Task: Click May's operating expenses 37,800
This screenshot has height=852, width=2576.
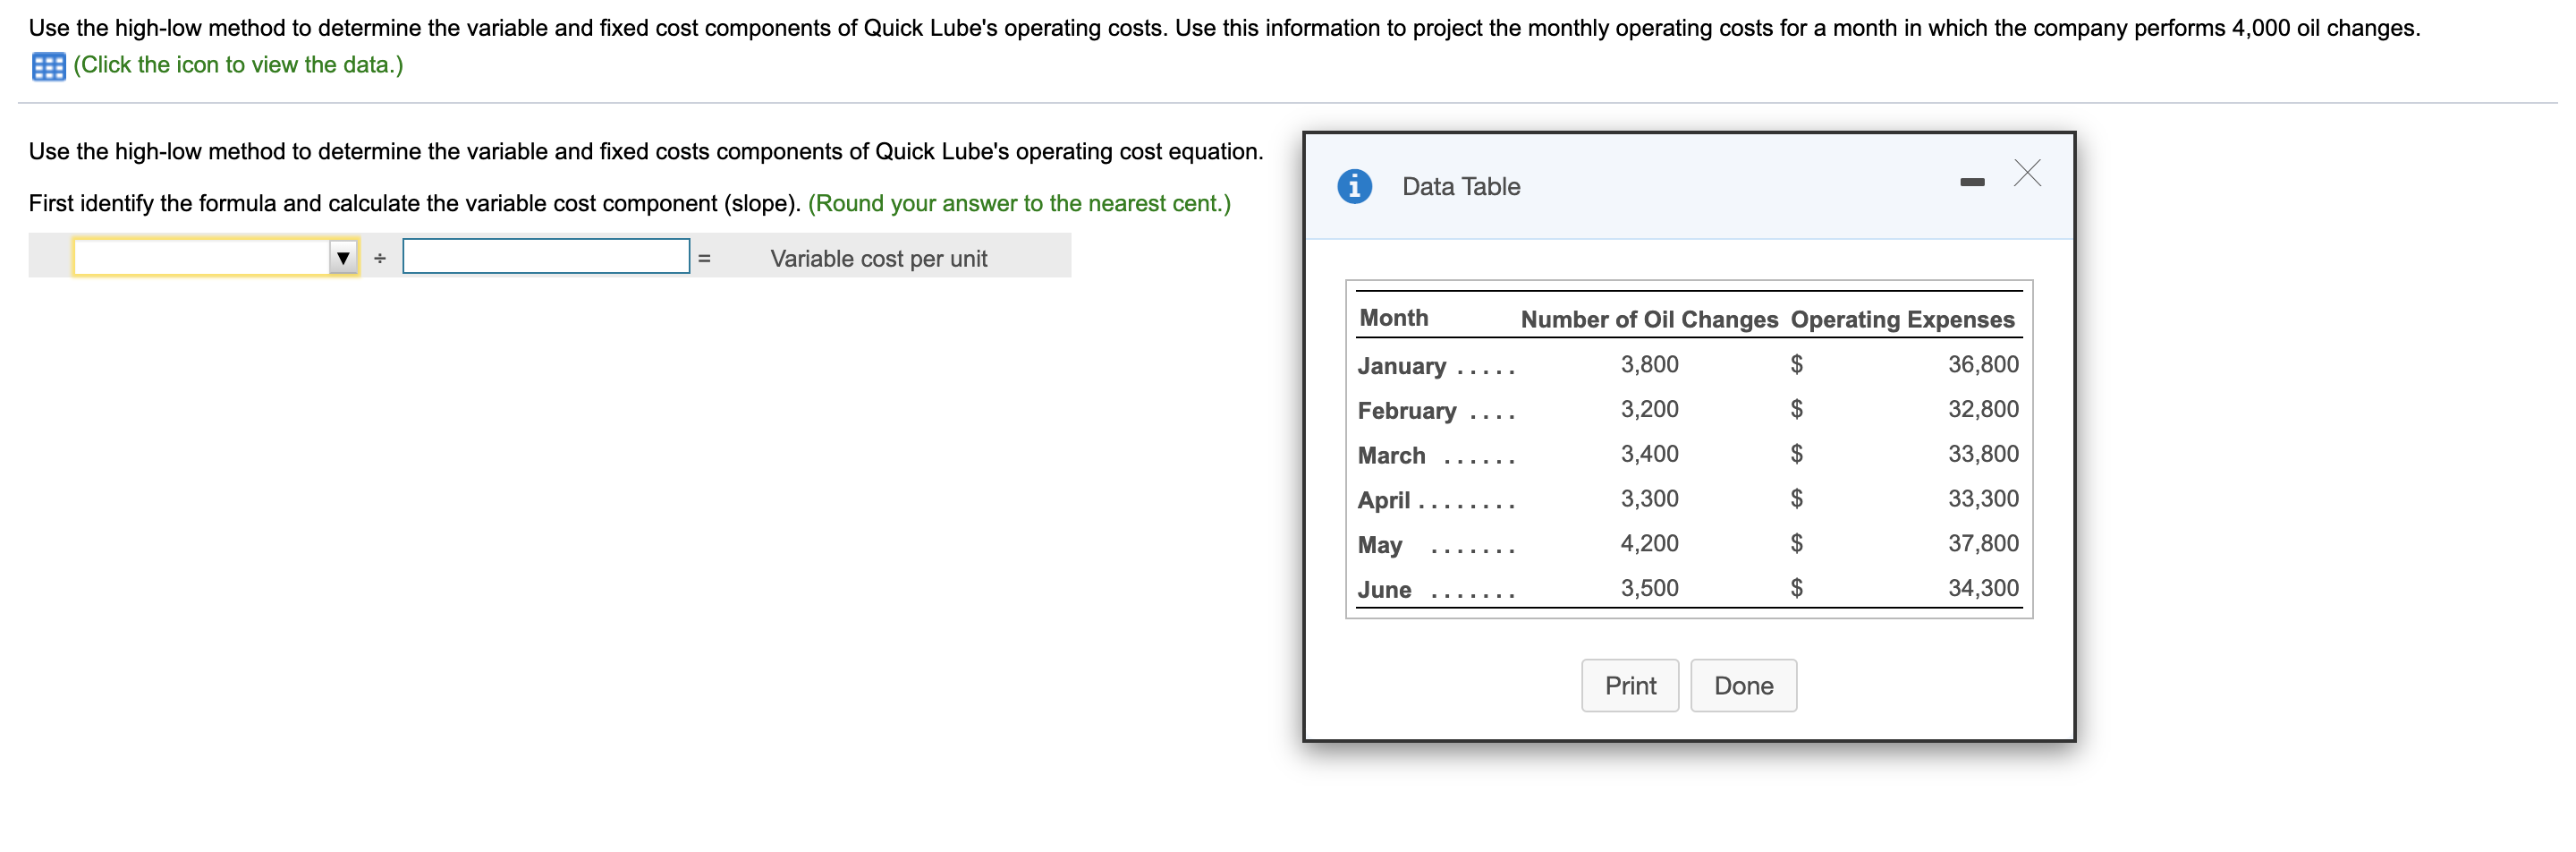Action: pos(1983,543)
